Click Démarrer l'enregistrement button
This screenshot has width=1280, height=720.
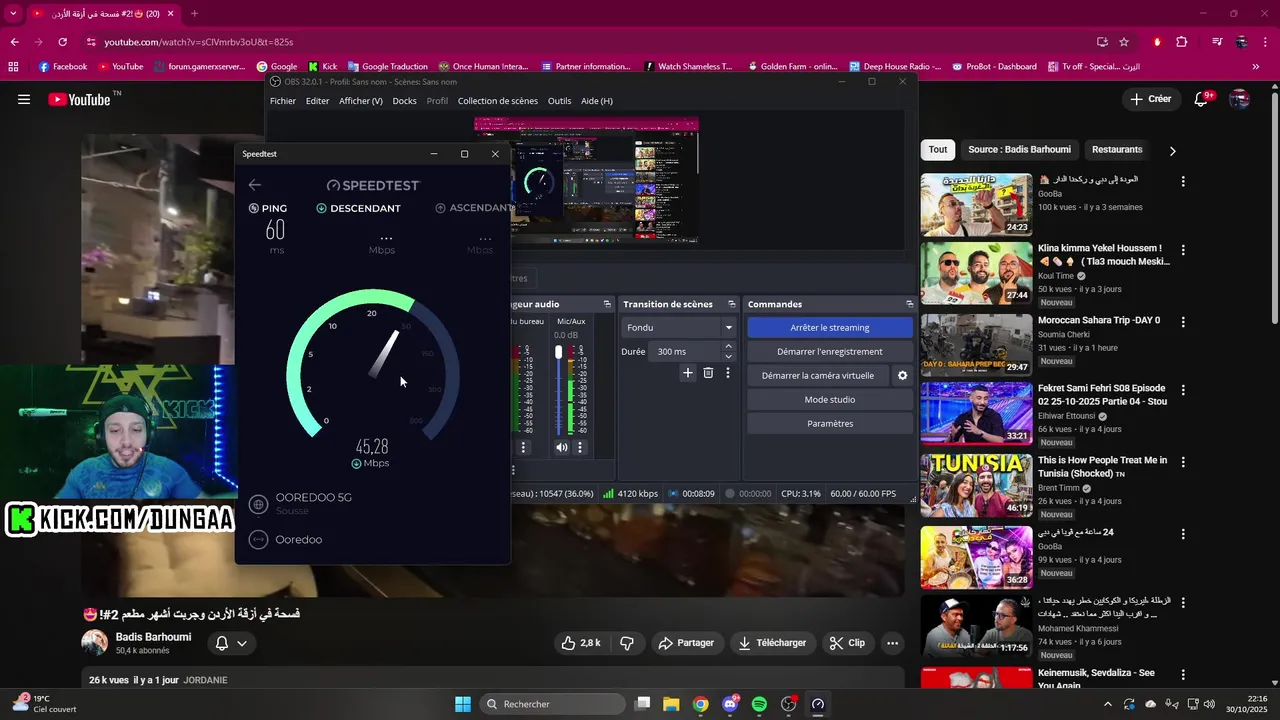pyautogui.click(x=830, y=352)
